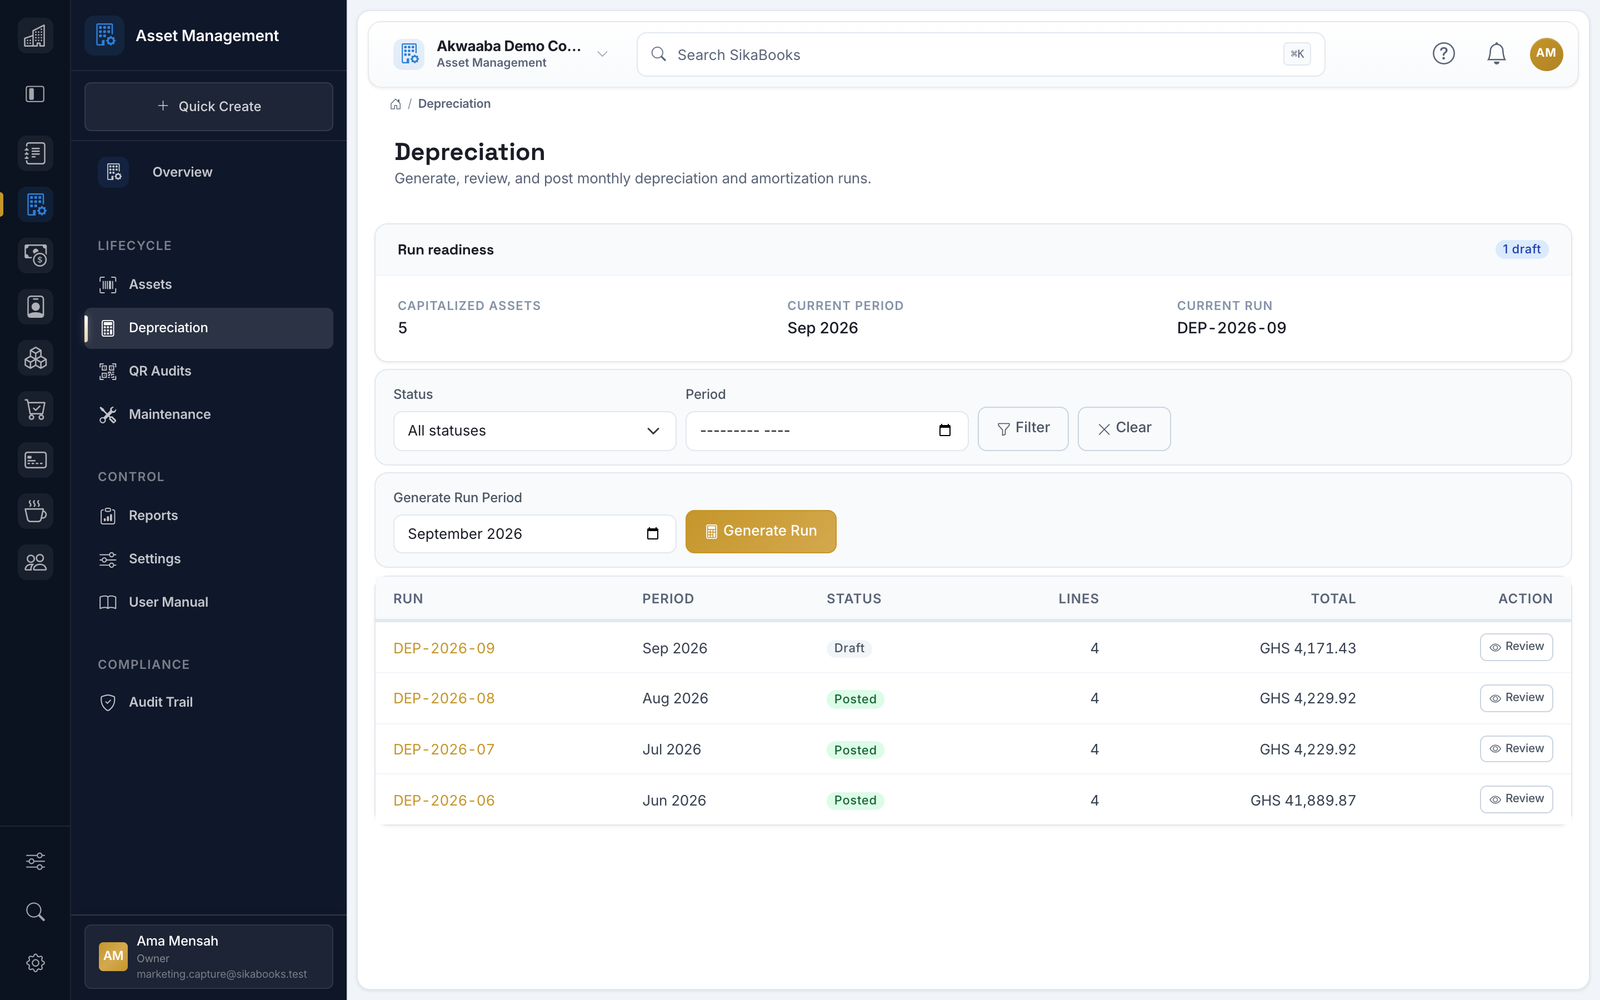Open the All statuses dropdown
The image size is (1600, 1000).
(x=535, y=431)
